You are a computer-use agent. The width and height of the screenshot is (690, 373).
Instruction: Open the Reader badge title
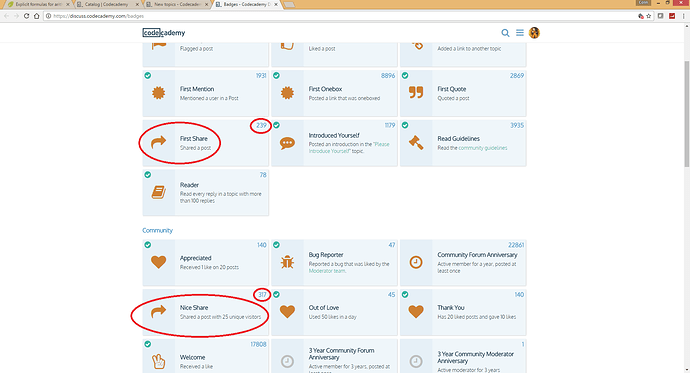coord(189,185)
